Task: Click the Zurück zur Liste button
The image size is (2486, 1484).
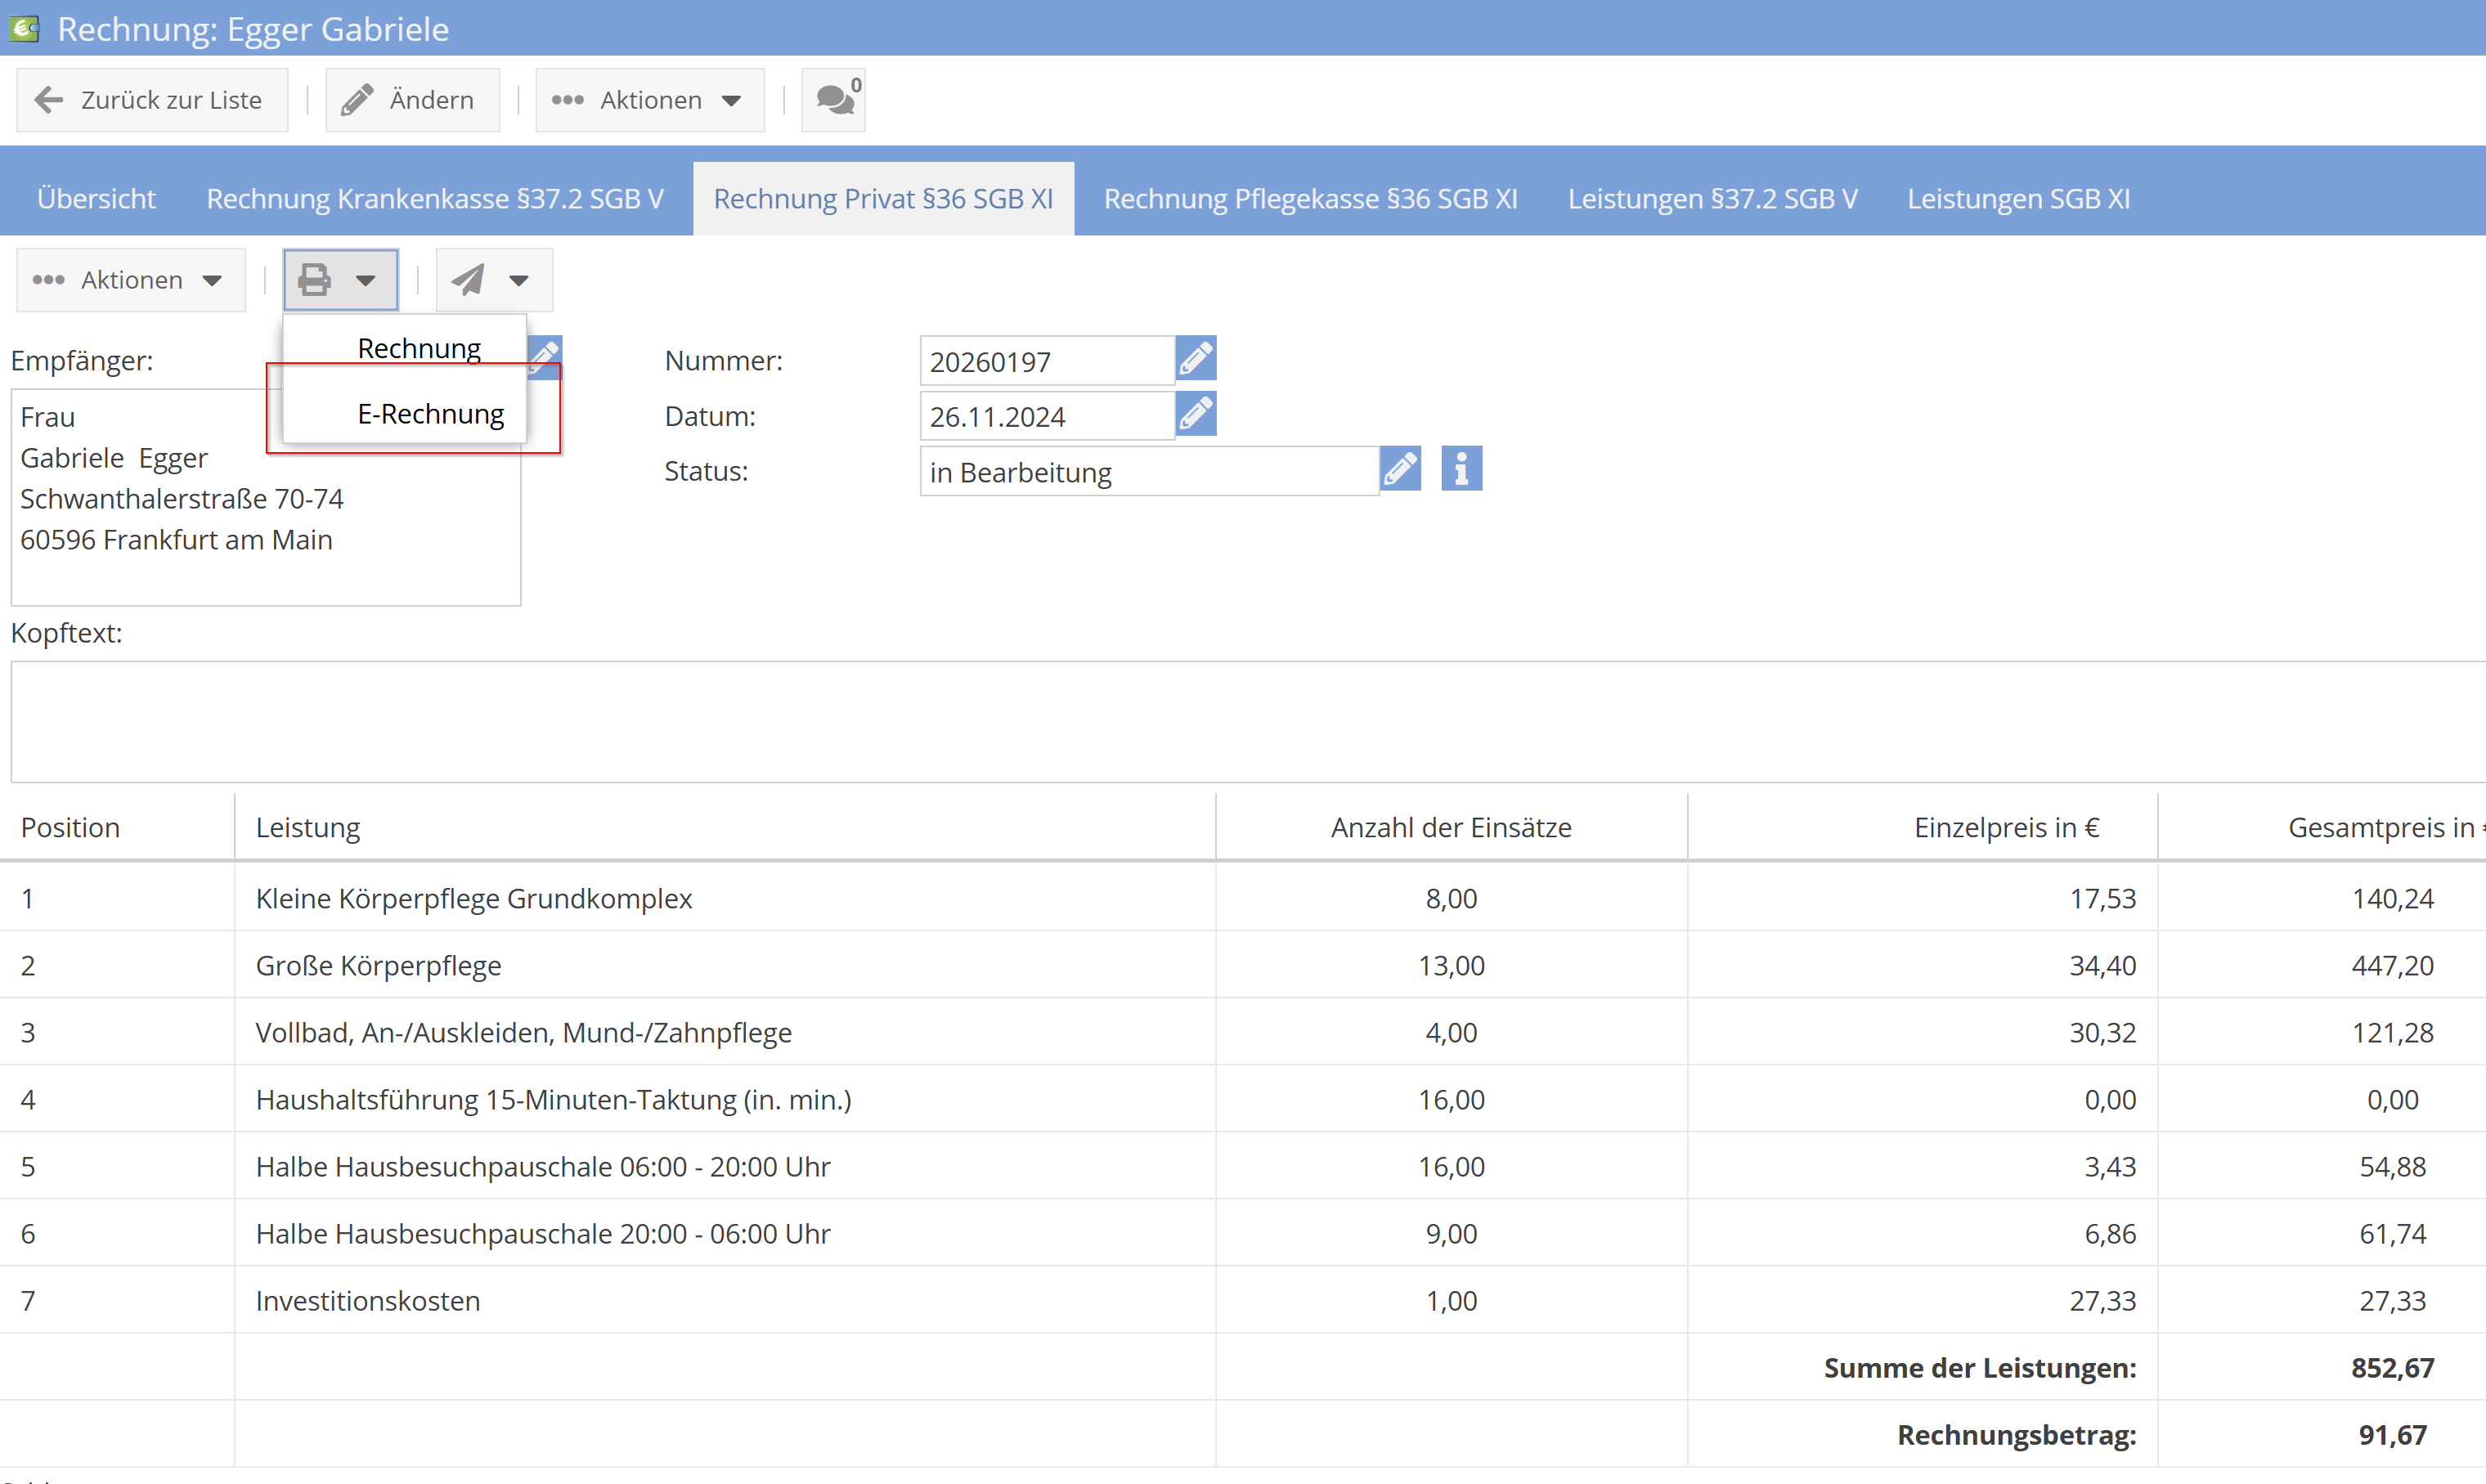Action: [152, 100]
